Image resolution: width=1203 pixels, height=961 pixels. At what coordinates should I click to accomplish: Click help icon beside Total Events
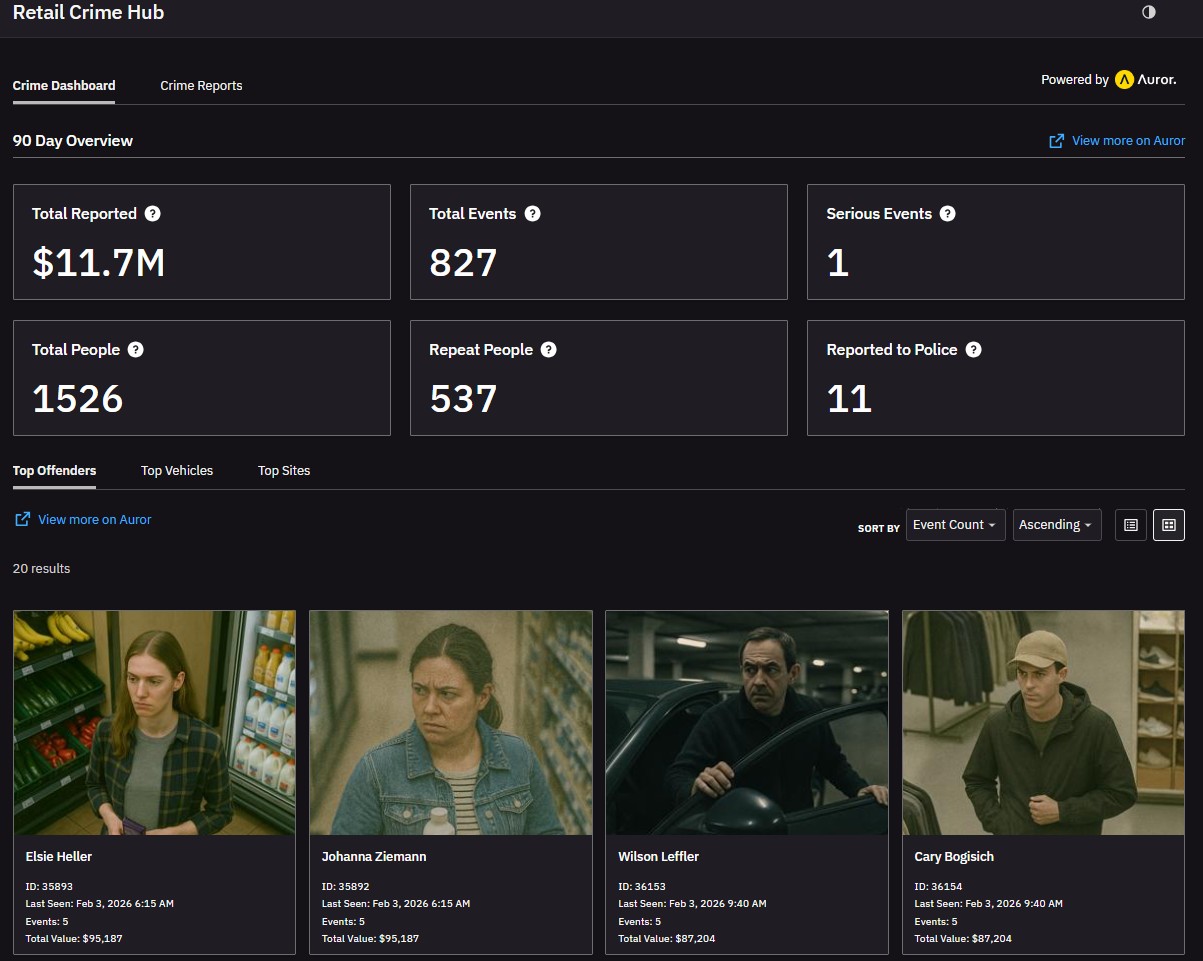point(532,213)
